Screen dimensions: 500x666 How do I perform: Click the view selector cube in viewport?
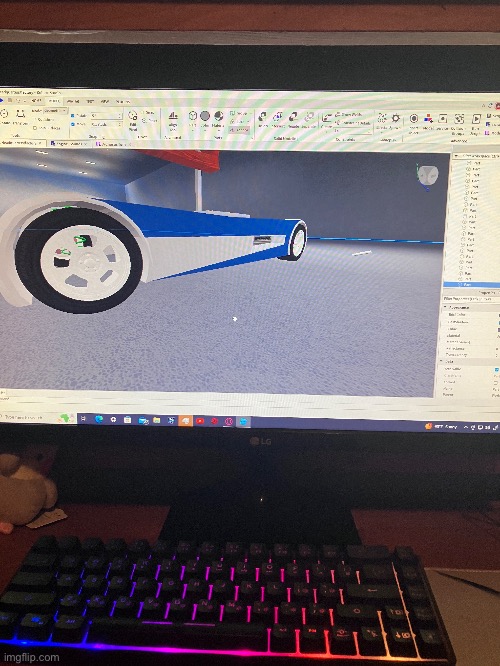click(427, 175)
